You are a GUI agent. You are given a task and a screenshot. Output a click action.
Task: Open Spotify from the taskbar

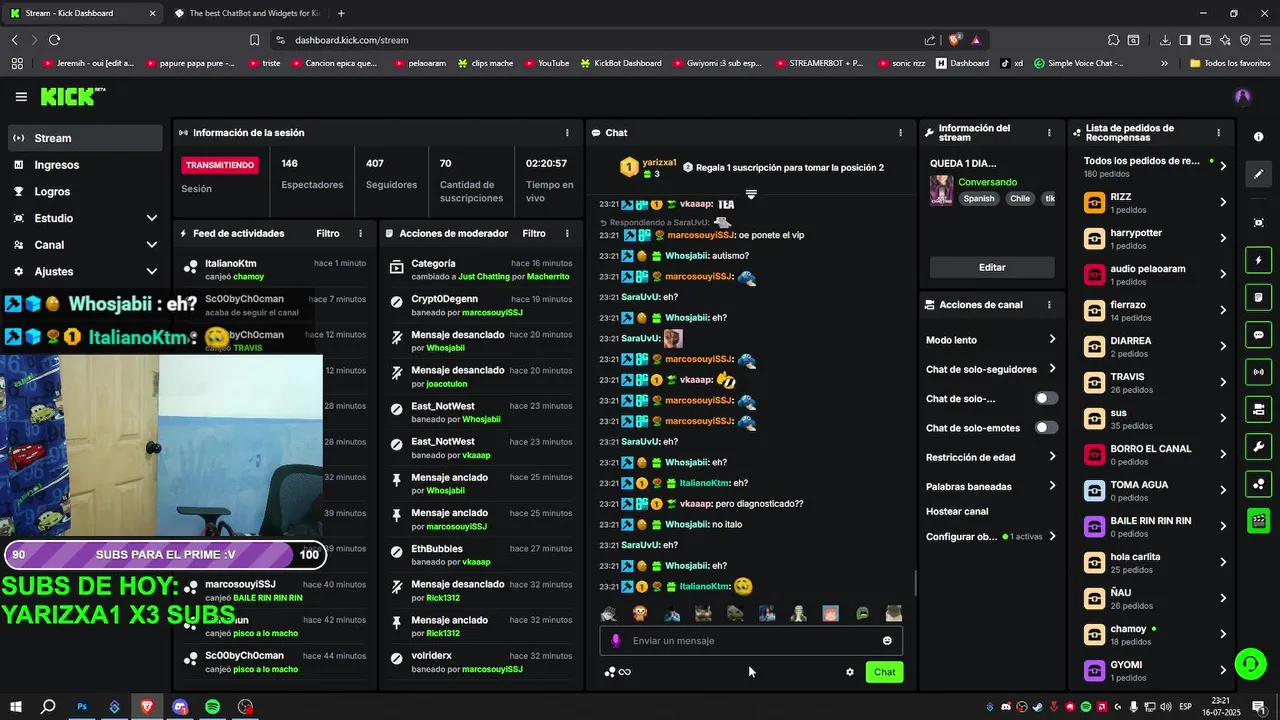(x=212, y=707)
